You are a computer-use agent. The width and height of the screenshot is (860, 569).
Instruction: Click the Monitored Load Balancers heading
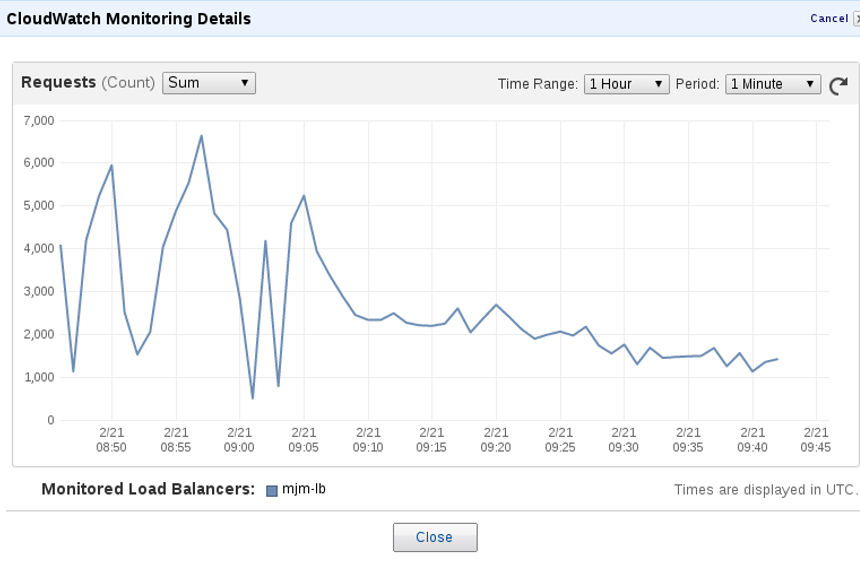click(148, 489)
